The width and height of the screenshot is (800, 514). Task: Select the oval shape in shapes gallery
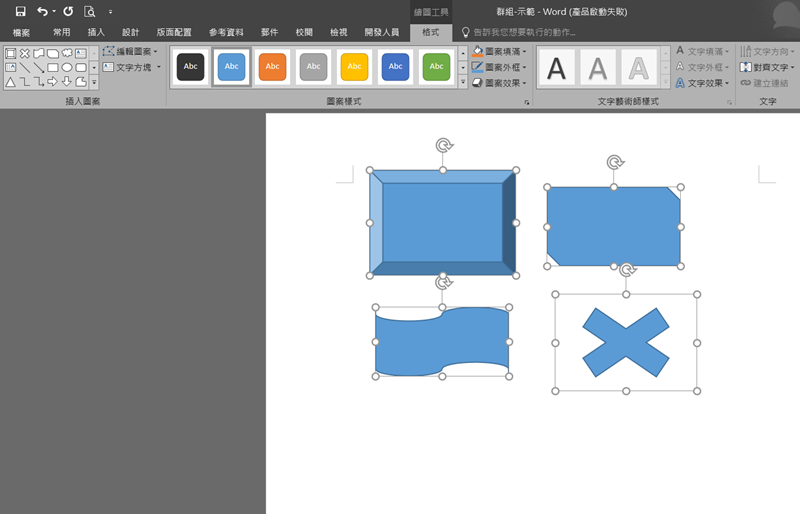click(67, 67)
